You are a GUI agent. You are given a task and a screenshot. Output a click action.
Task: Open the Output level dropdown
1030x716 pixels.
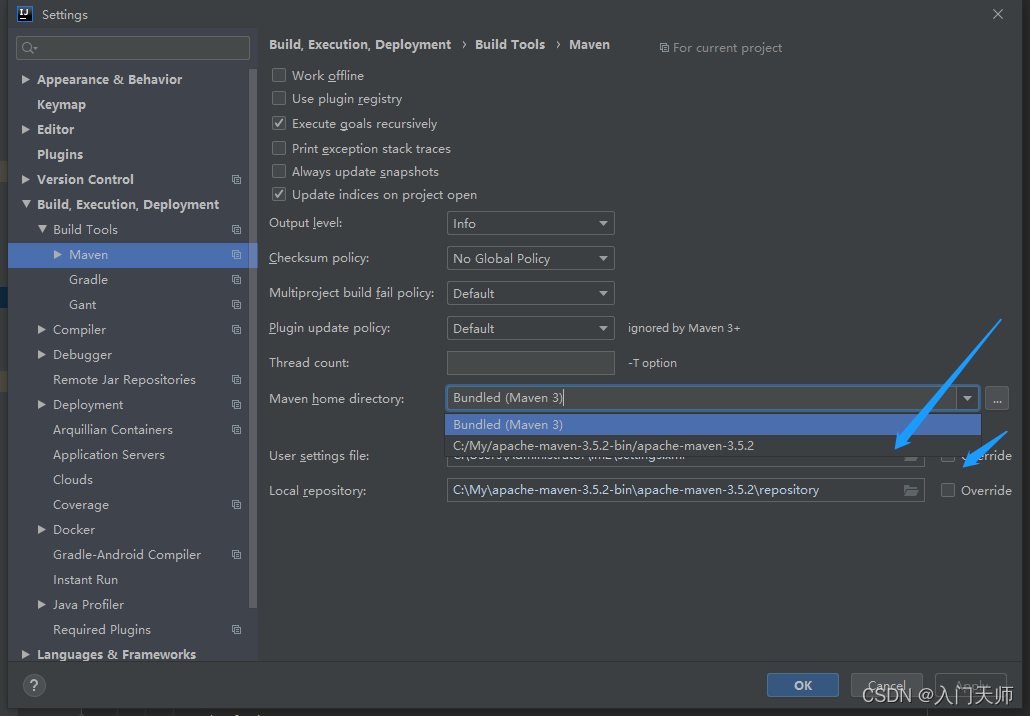531,223
